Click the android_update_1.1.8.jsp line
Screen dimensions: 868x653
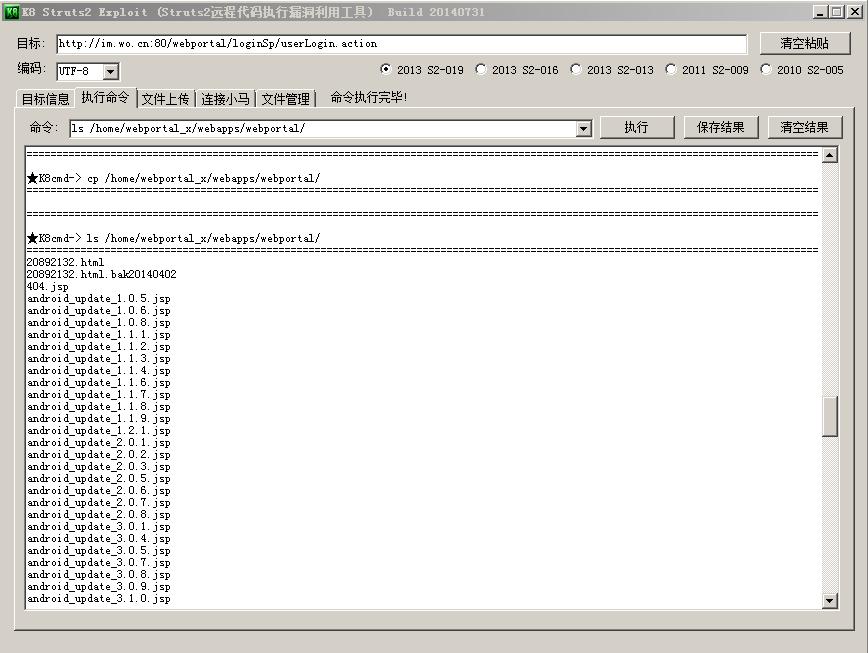coord(99,407)
